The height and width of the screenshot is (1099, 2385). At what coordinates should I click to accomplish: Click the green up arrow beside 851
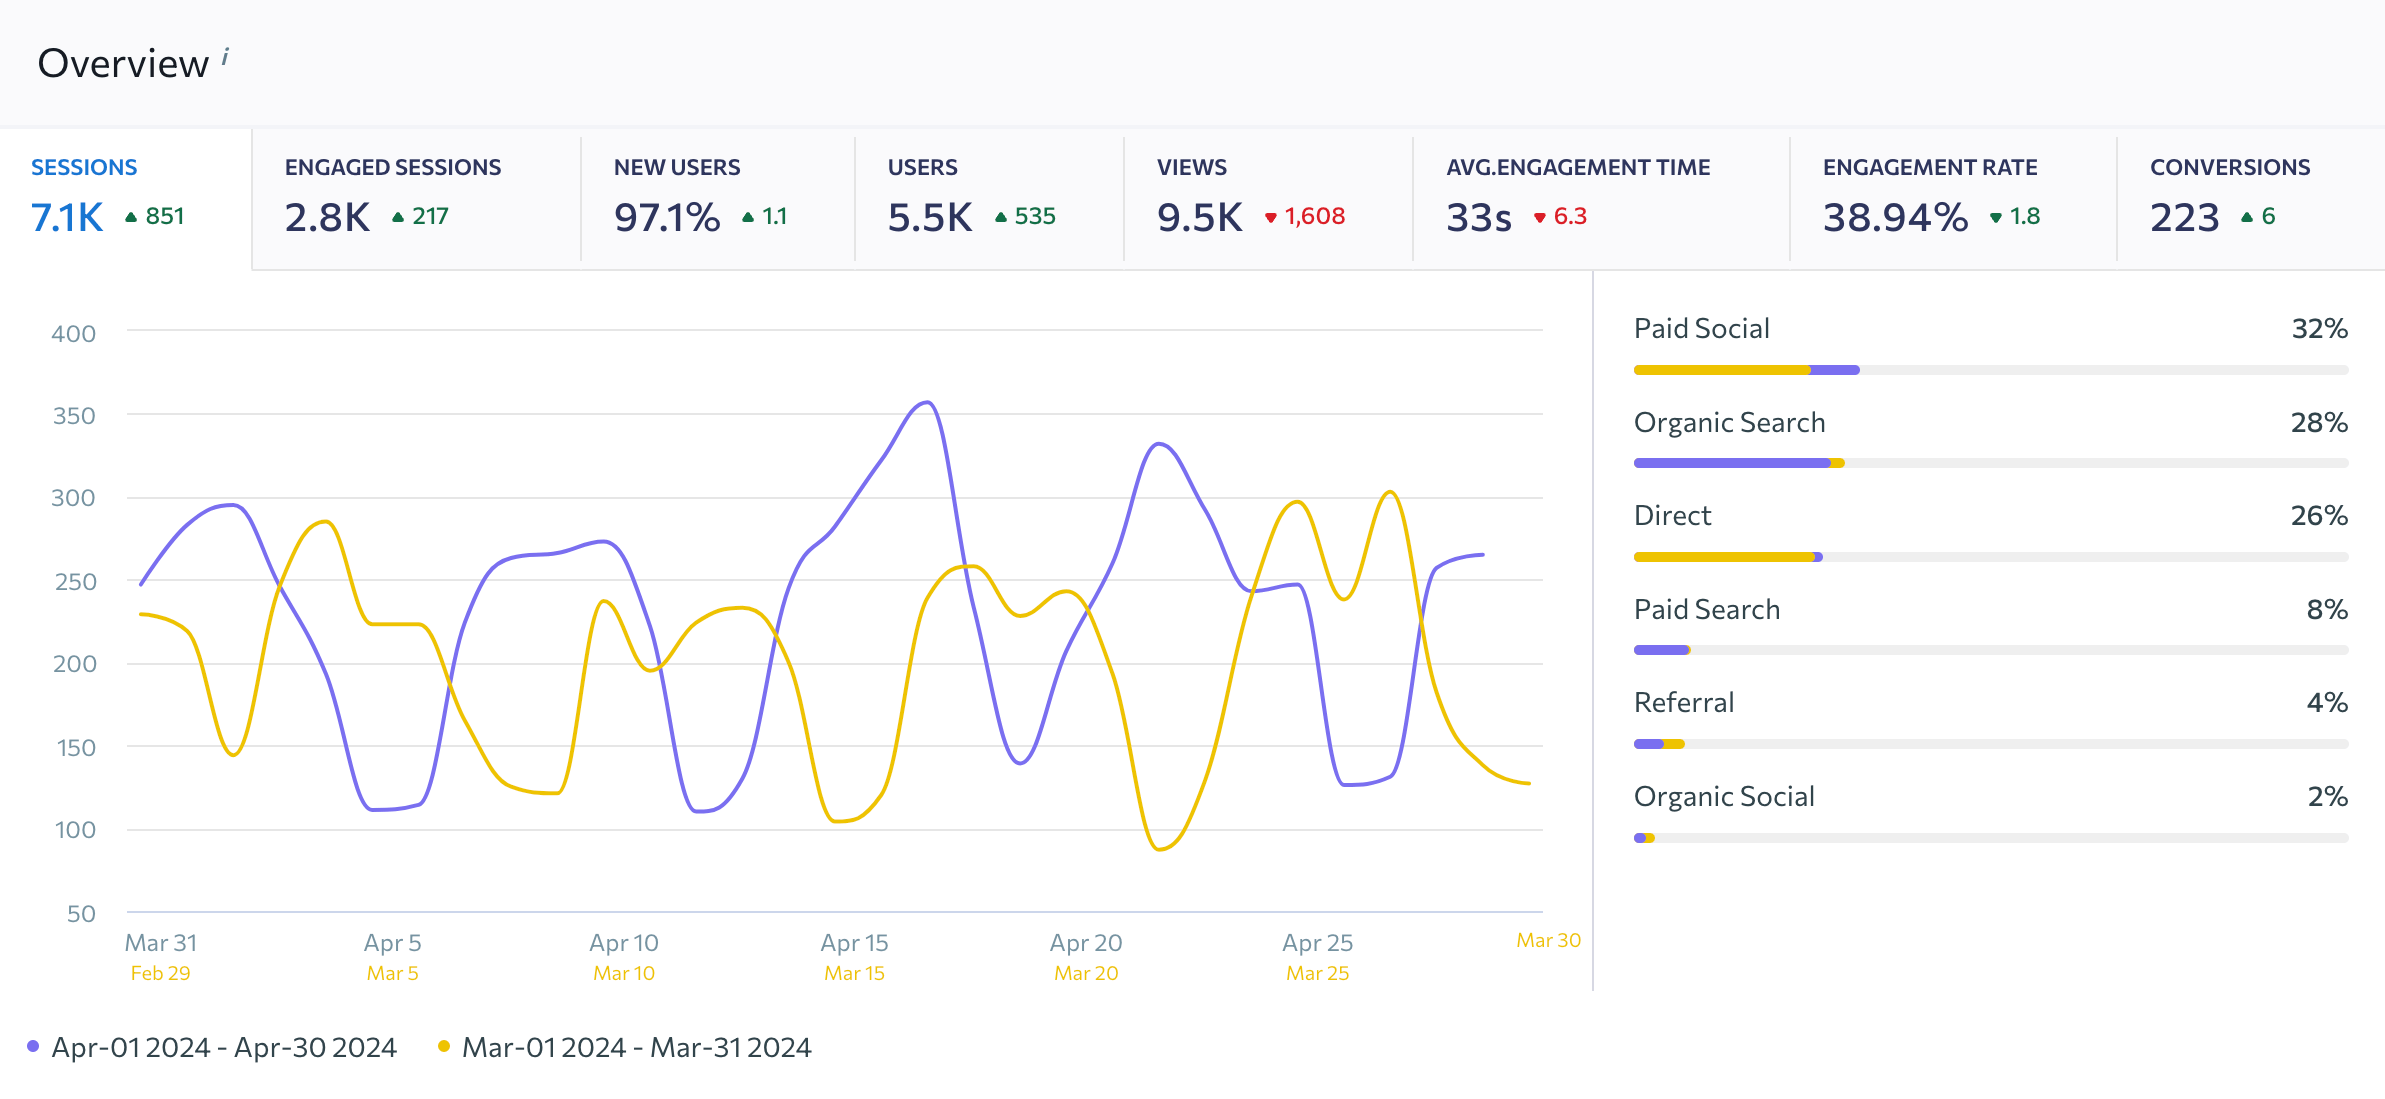click(x=131, y=217)
